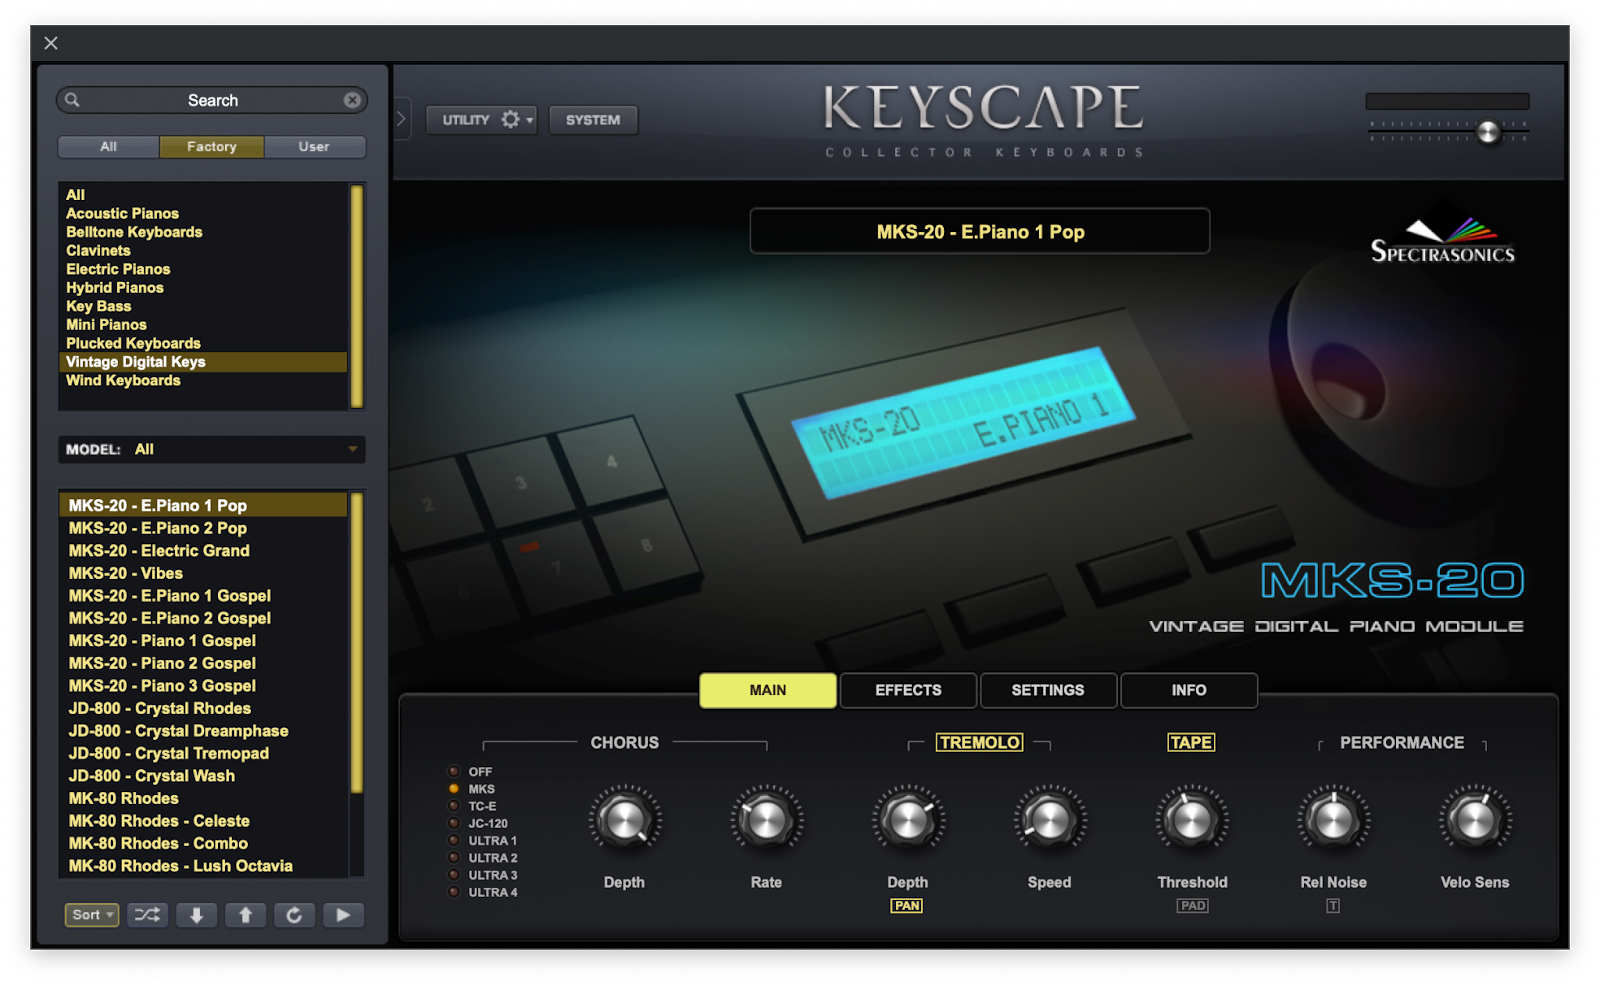Select ULTRA 1 chorus type
Viewport: 1600px width, 985px height.
(x=453, y=841)
